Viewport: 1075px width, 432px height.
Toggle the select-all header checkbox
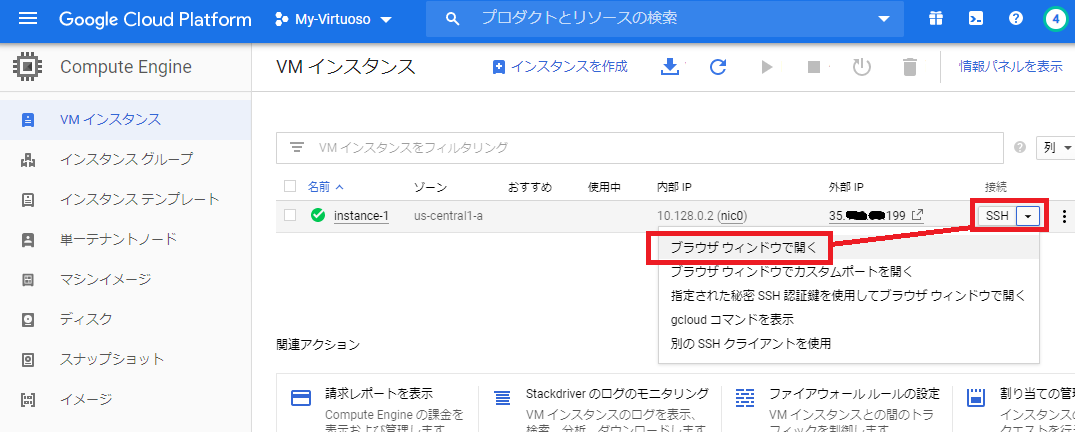click(x=290, y=187)
